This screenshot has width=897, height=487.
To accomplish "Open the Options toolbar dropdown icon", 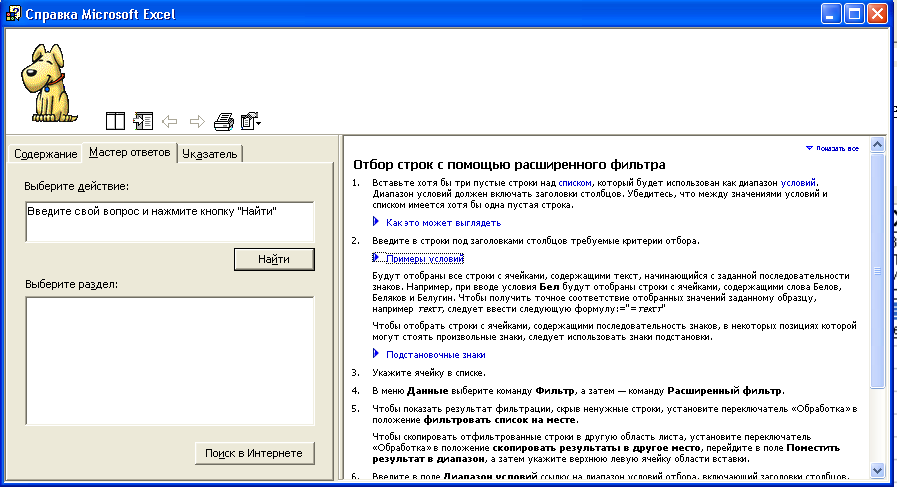I will pyautogui.click(x=251, y=121).
